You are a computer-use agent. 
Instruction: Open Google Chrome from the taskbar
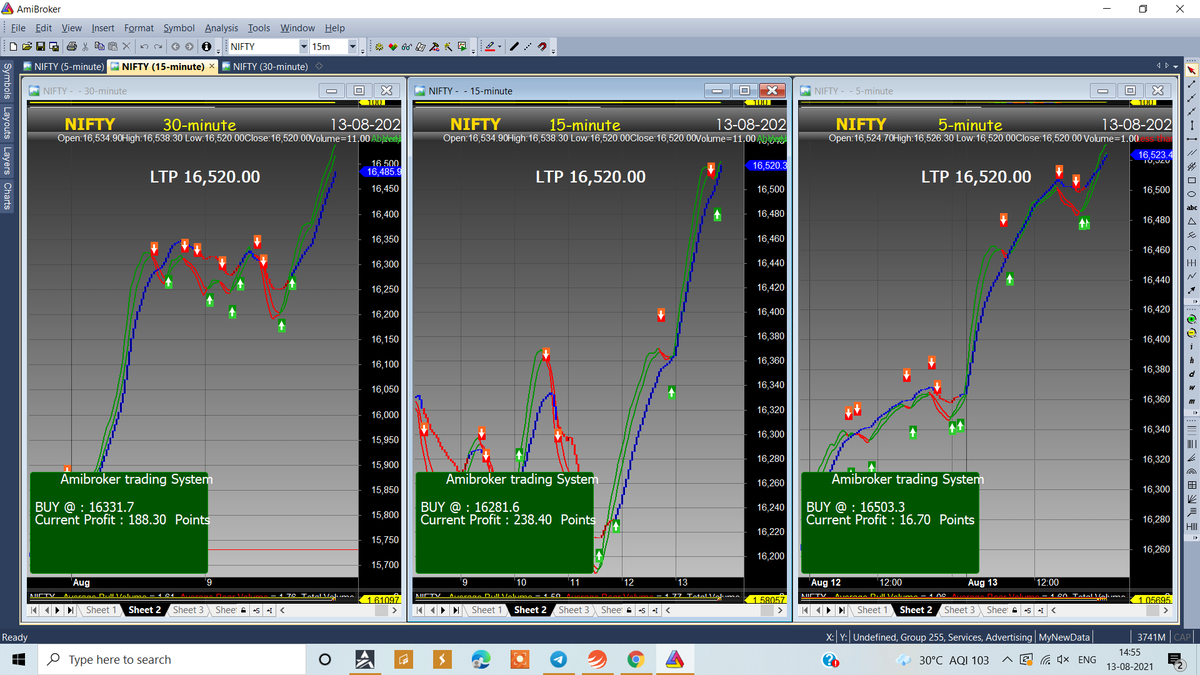click(635, 660)
